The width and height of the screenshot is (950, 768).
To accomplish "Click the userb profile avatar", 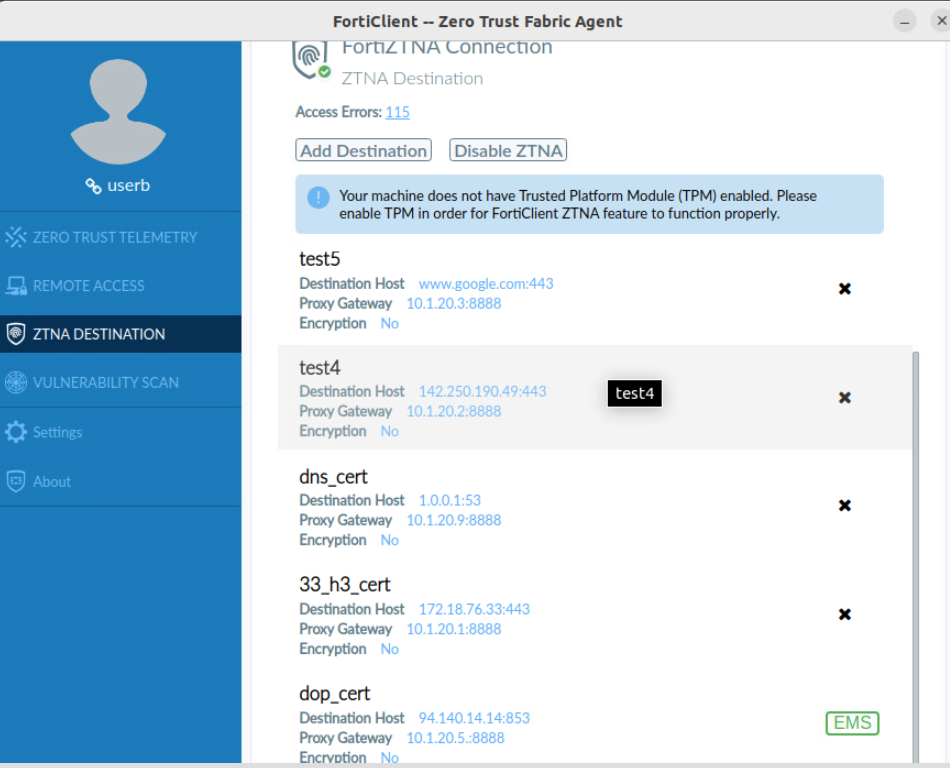I will coord(117,113).
